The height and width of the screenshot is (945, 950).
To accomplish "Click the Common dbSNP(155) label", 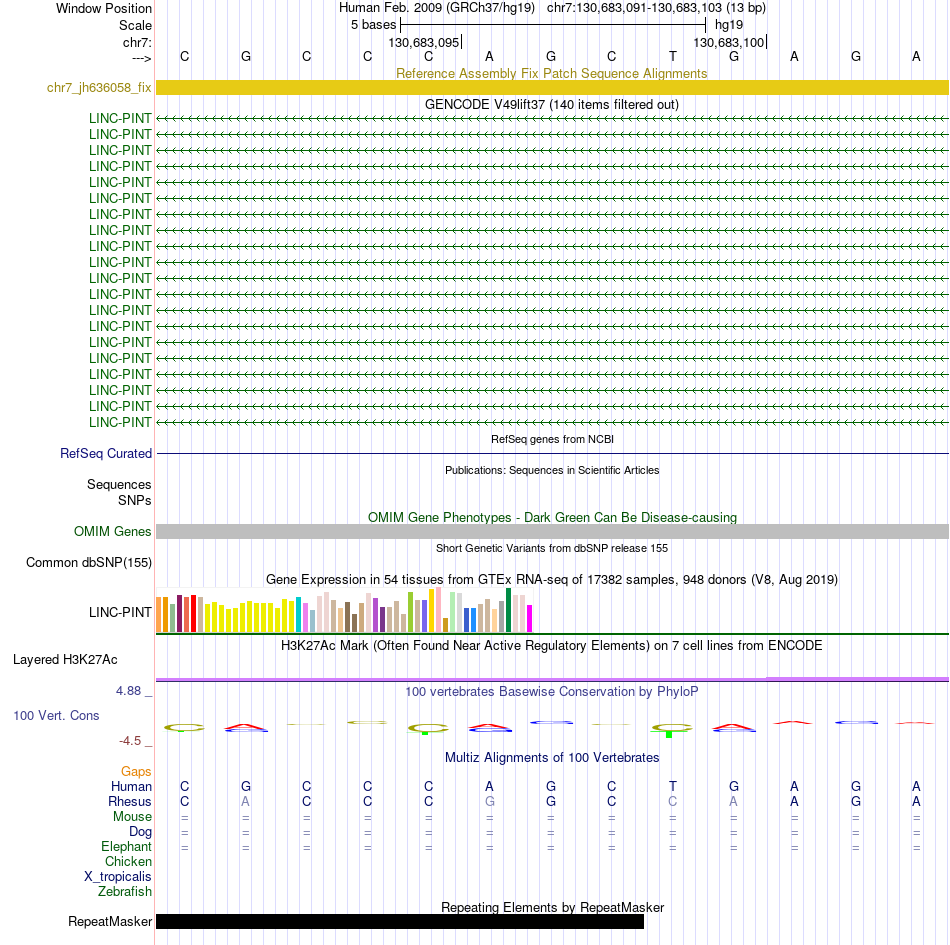I will (x=88, y=562).
